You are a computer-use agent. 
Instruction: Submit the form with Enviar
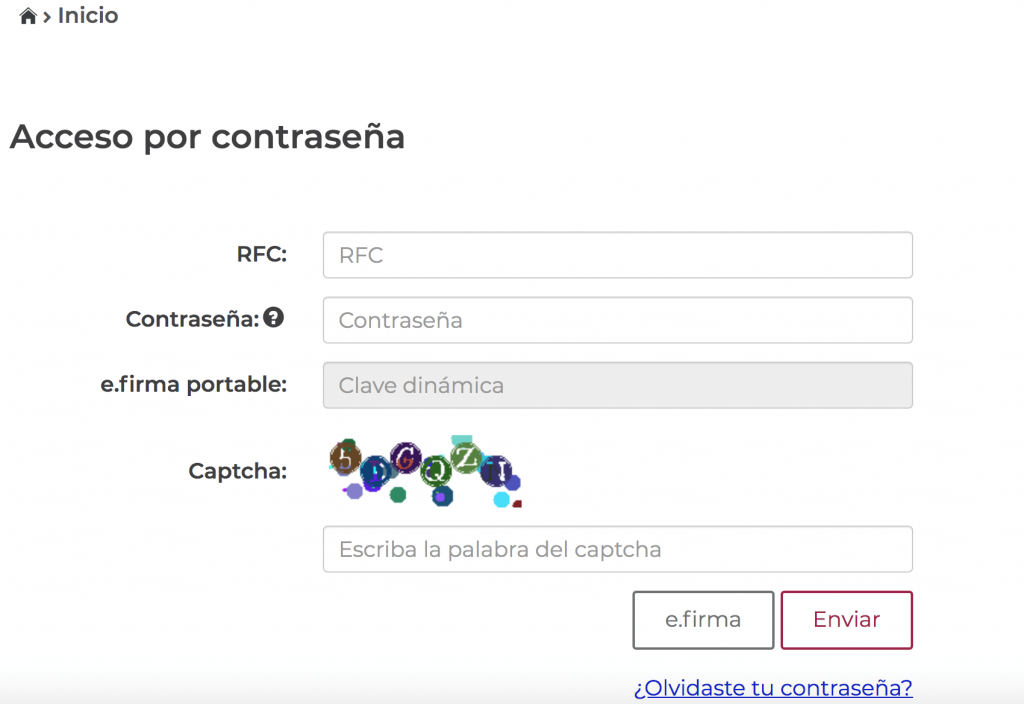click(x=846, y=620)
